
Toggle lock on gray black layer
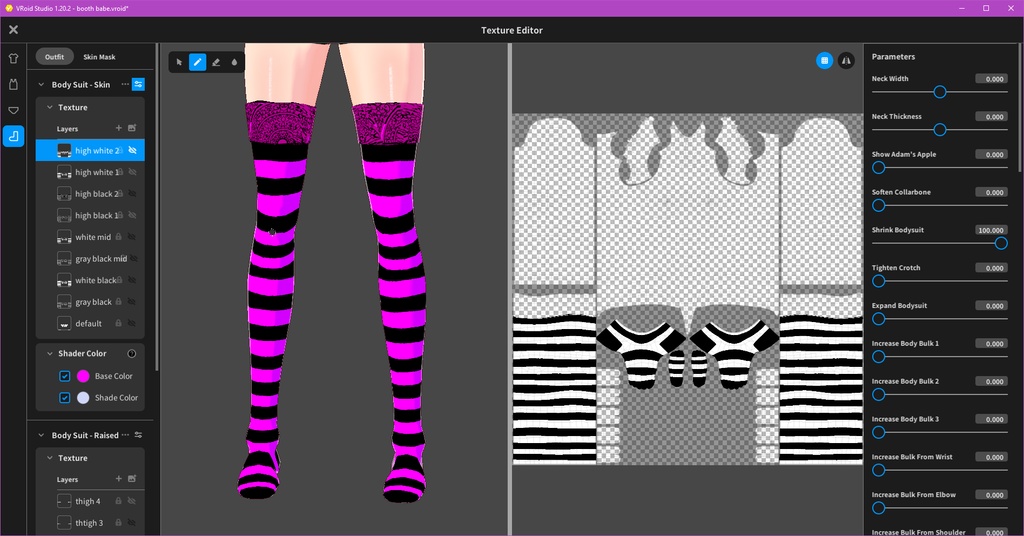(118, 302)
